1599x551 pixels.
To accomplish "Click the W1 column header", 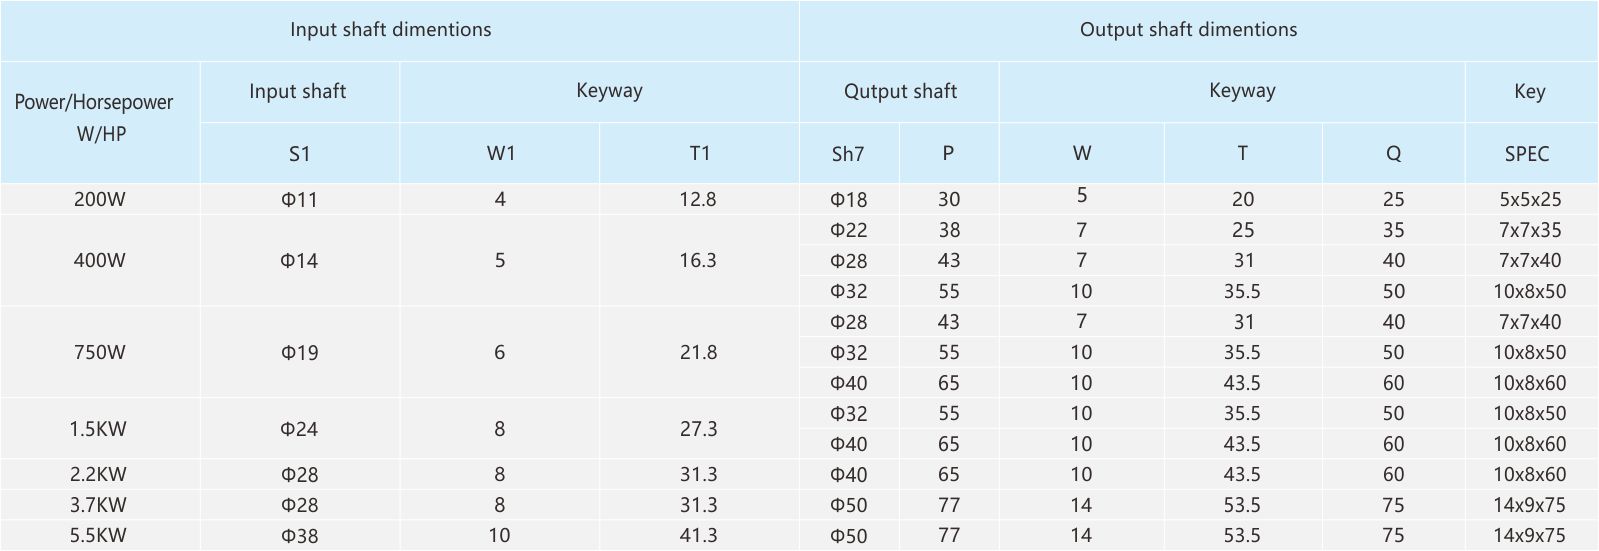I will pos(500,153).
